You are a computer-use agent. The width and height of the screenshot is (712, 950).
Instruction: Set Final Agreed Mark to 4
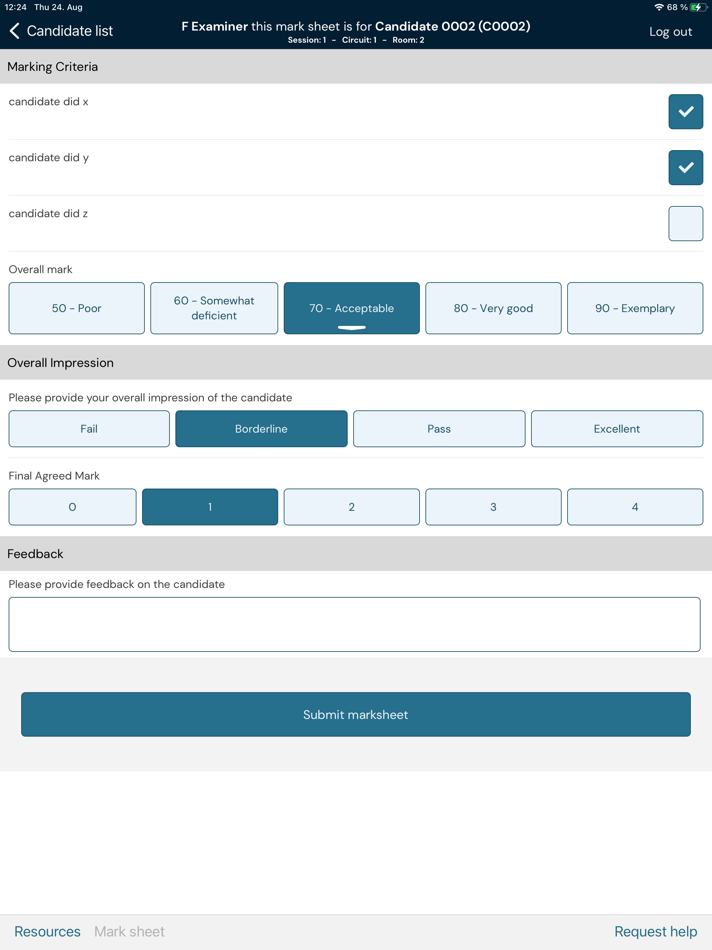pyautogui.click(x=634, y=507)
